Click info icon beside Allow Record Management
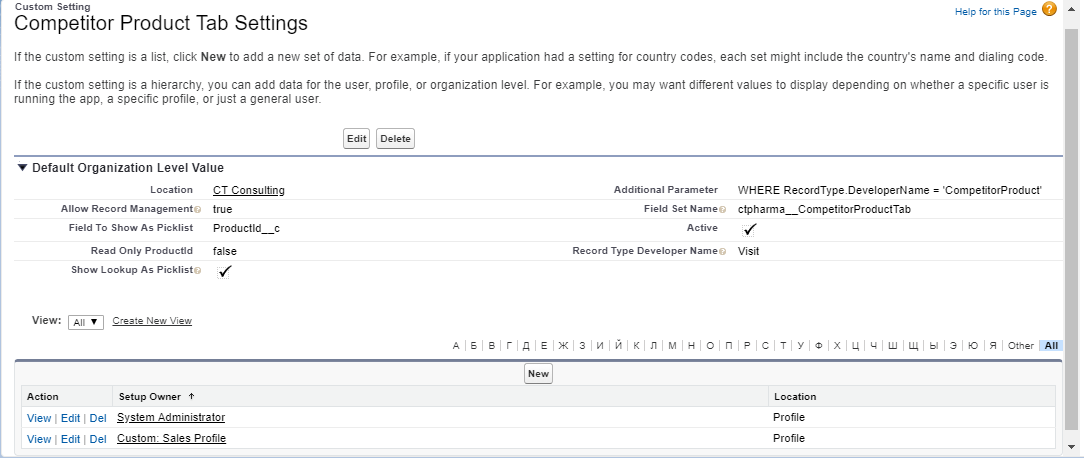 click(x=197, y=210)
